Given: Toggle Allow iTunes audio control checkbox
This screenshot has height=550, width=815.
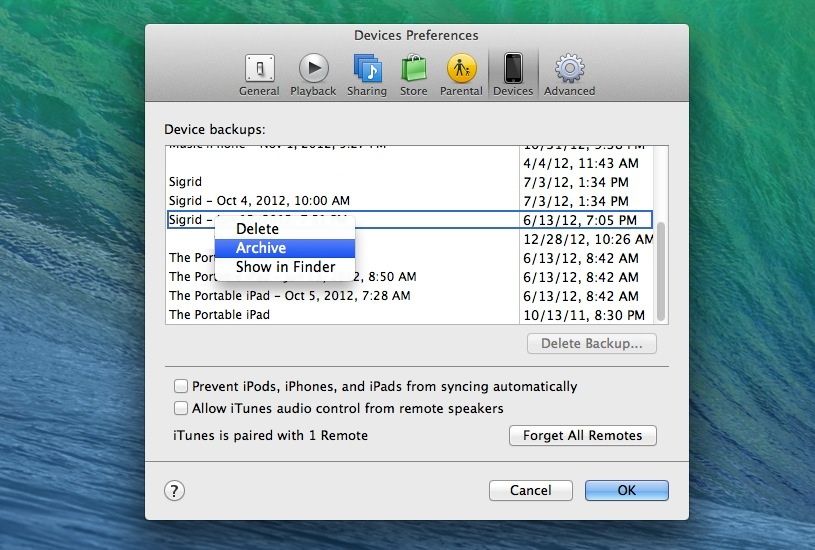Looking at the screenshot, I should tap(181, 408).
